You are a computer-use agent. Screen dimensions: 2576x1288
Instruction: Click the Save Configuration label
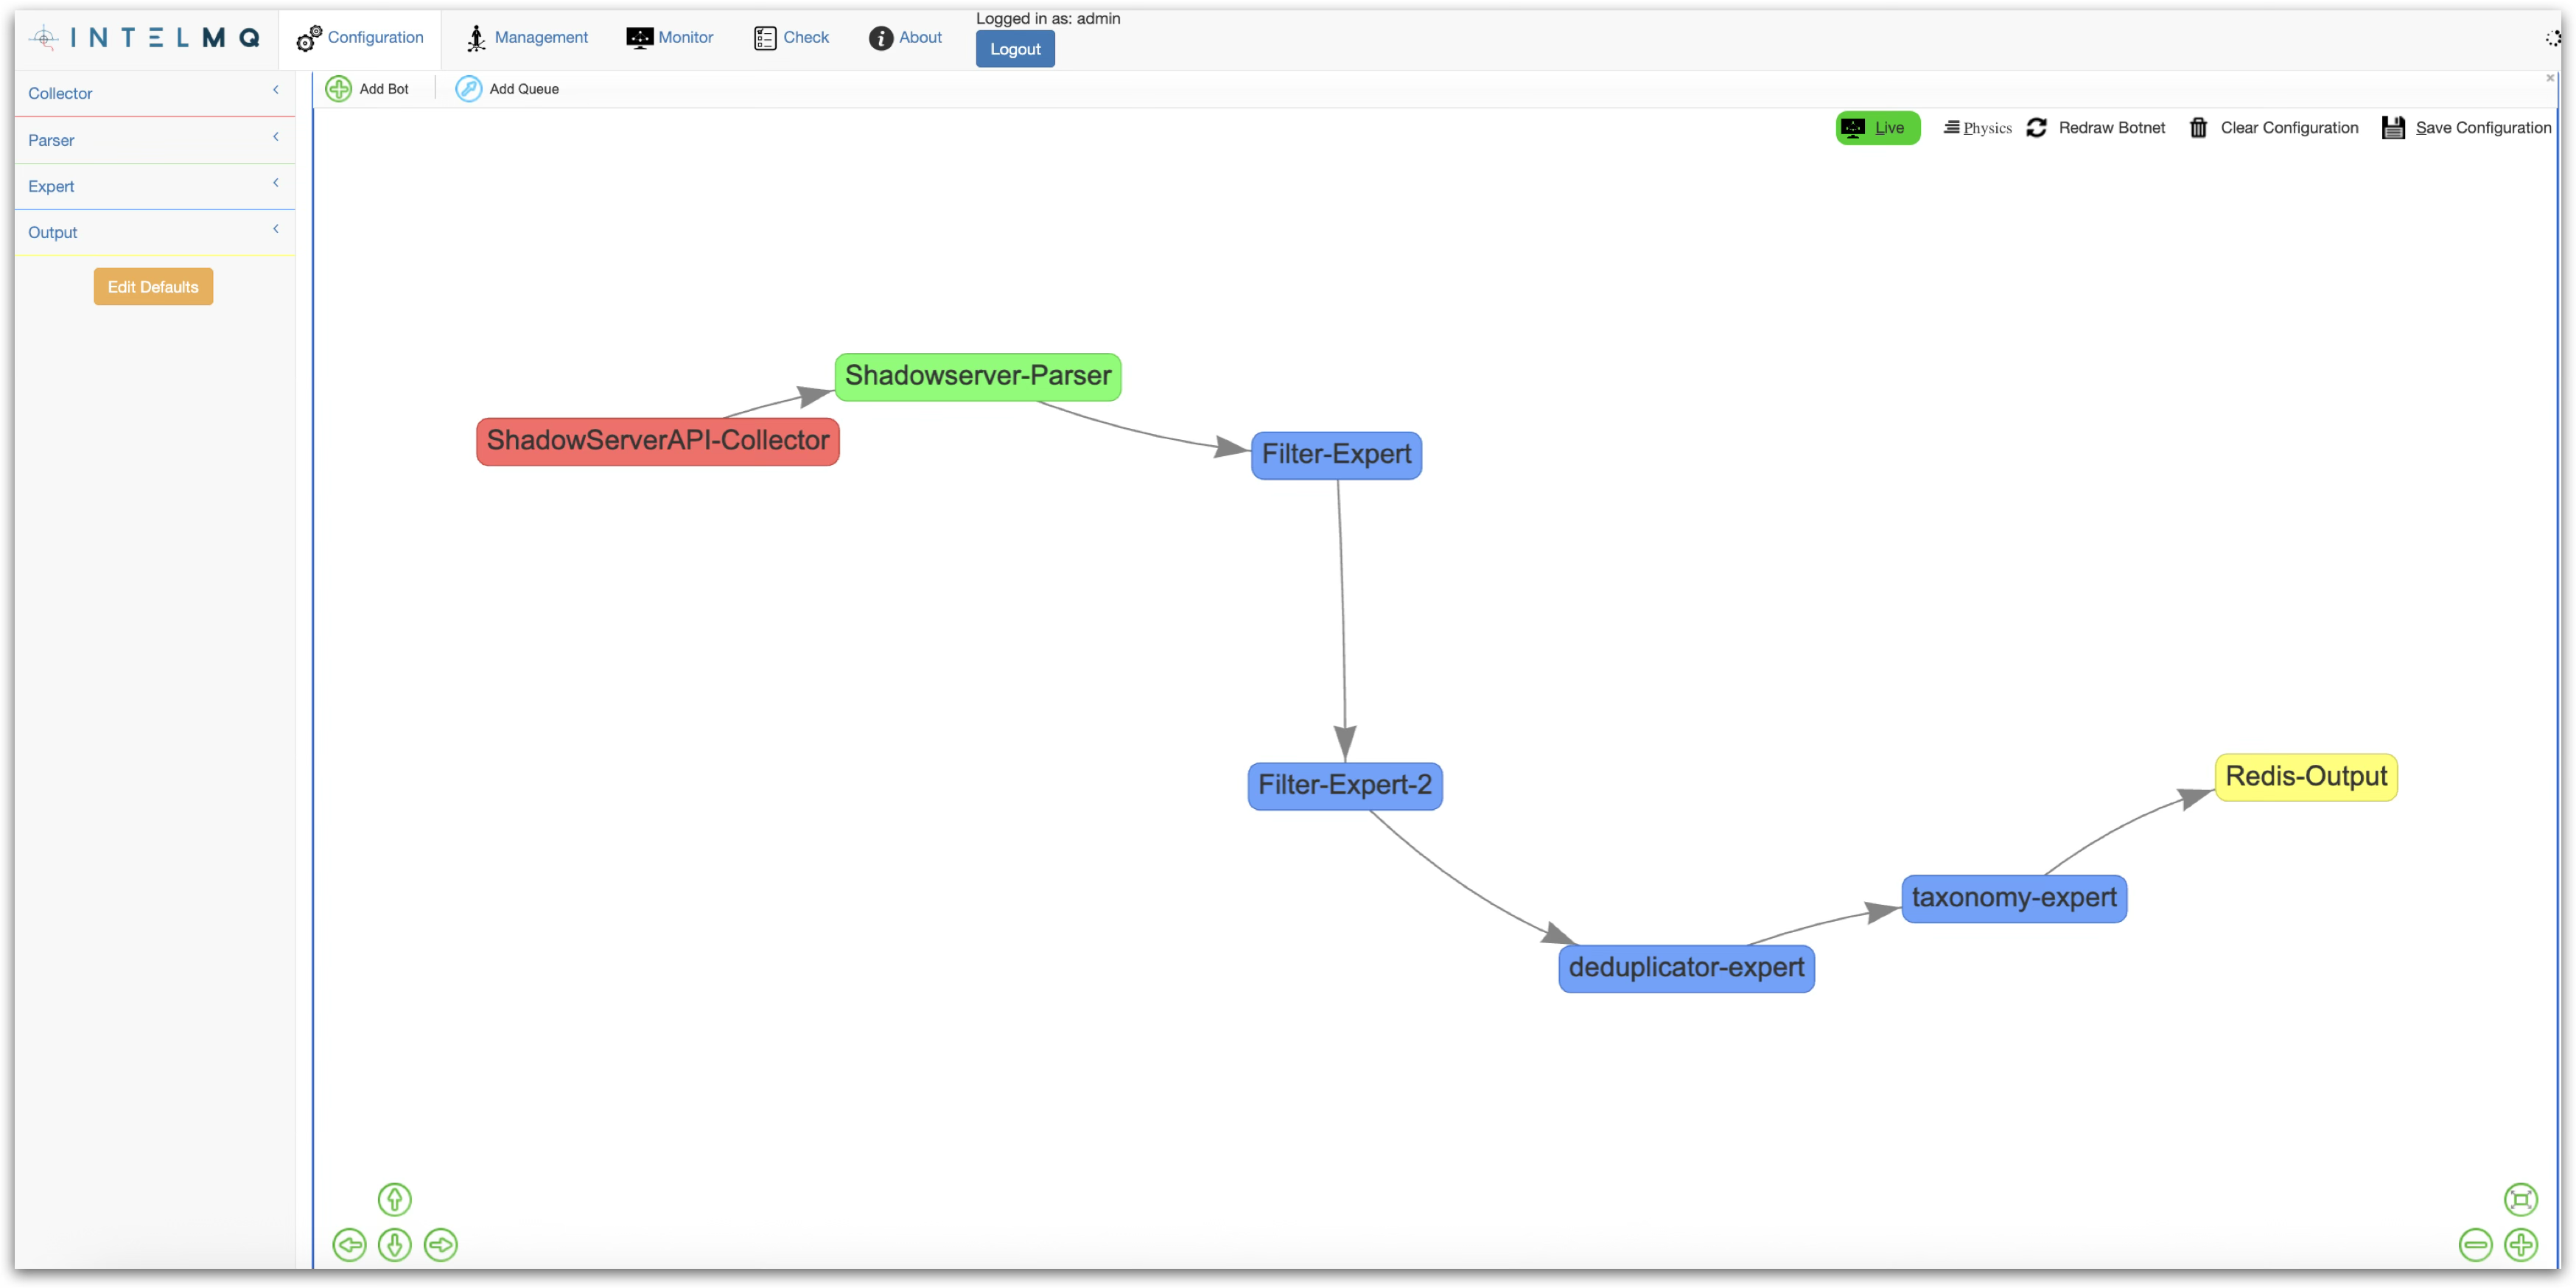pyautogui.click(x=2483, y=128)
